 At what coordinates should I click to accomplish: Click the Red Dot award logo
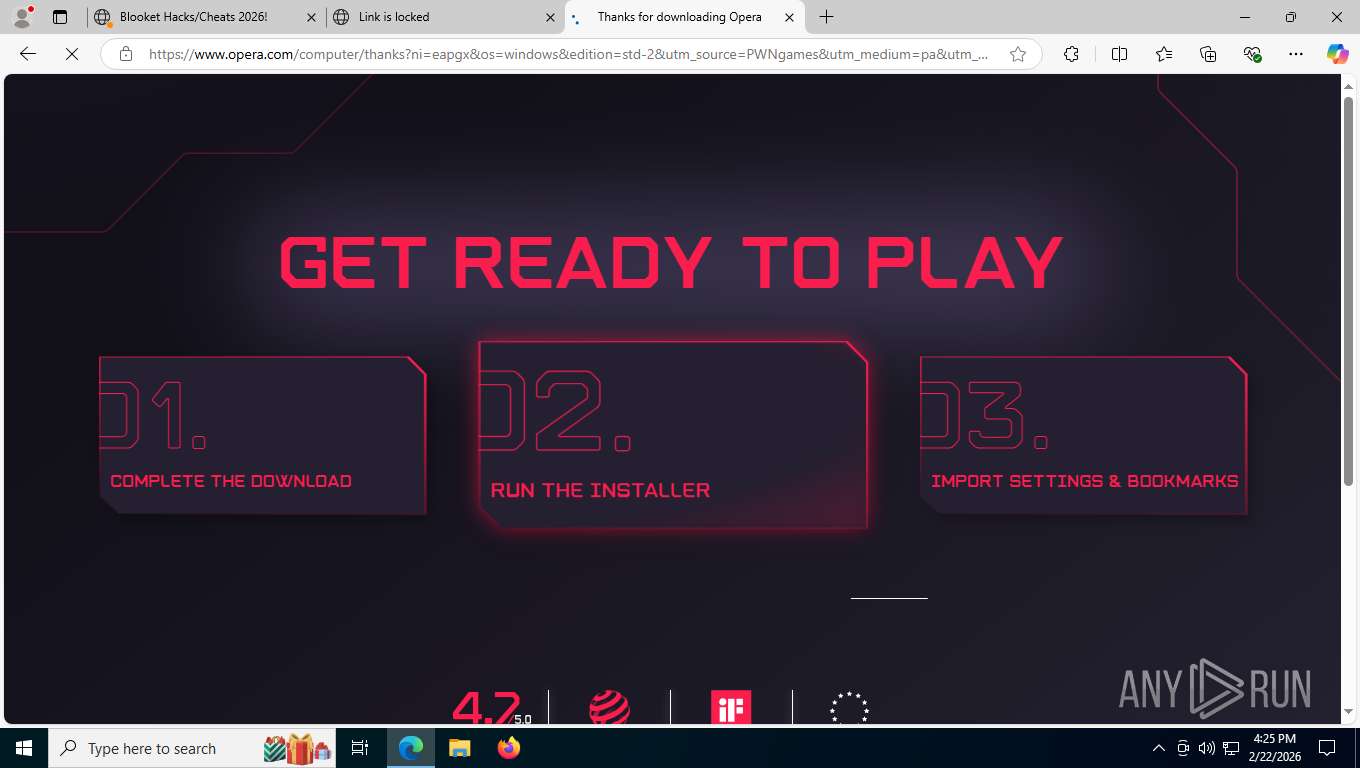pos(609,707)
